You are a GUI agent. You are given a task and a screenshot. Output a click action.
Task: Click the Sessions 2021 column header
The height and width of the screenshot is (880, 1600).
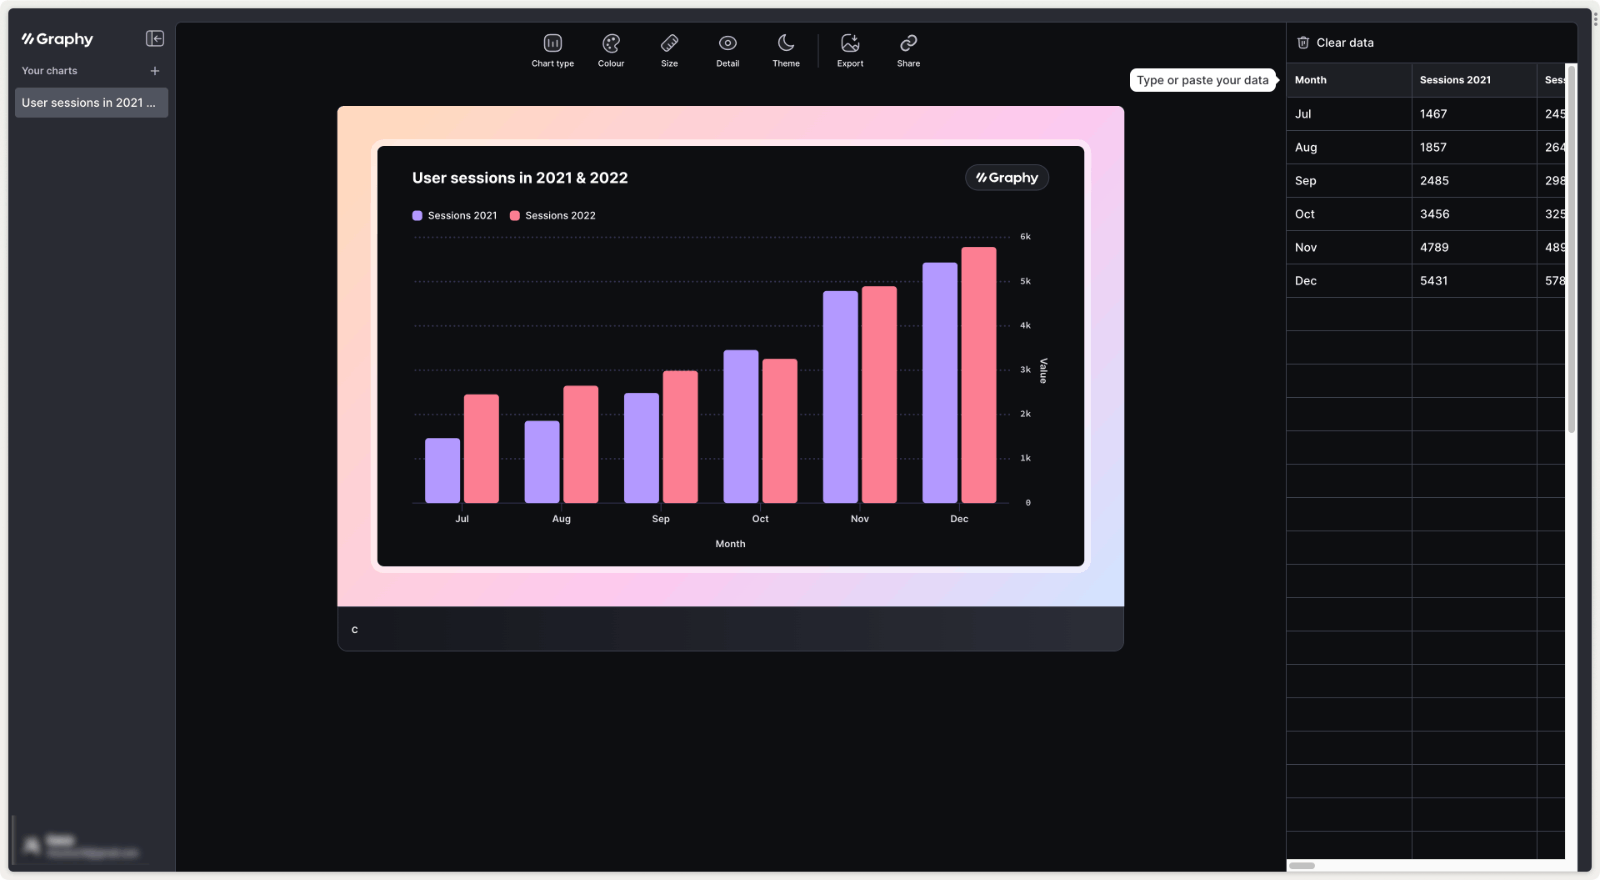click(x=1474, y=80)
